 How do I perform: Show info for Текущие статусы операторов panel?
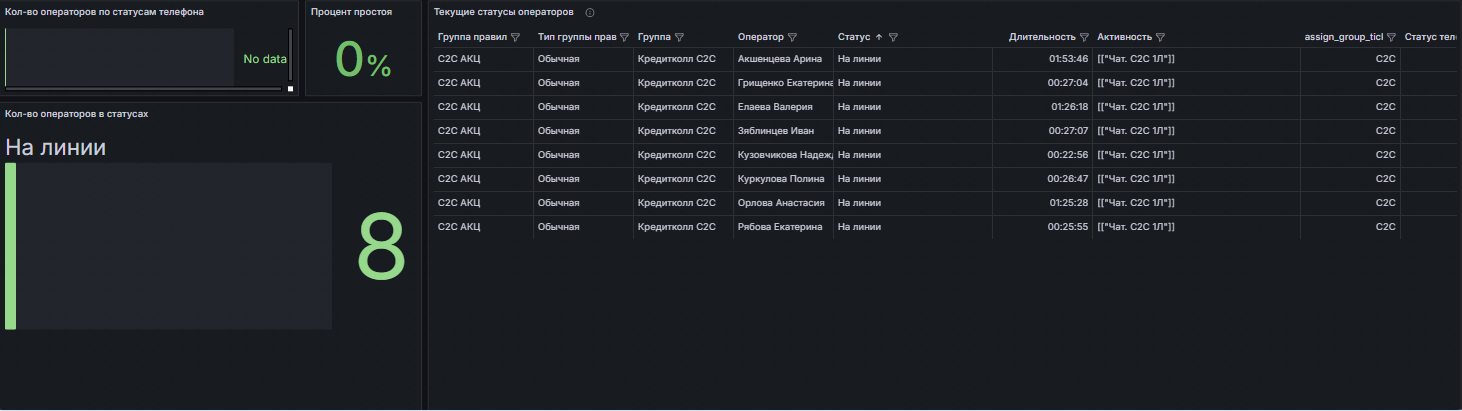[590, 13]
